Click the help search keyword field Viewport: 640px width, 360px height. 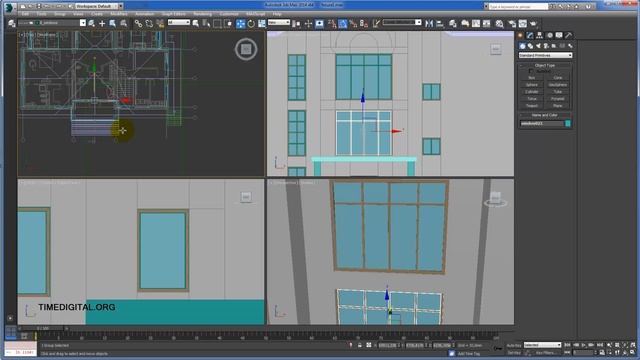[518, 7]
